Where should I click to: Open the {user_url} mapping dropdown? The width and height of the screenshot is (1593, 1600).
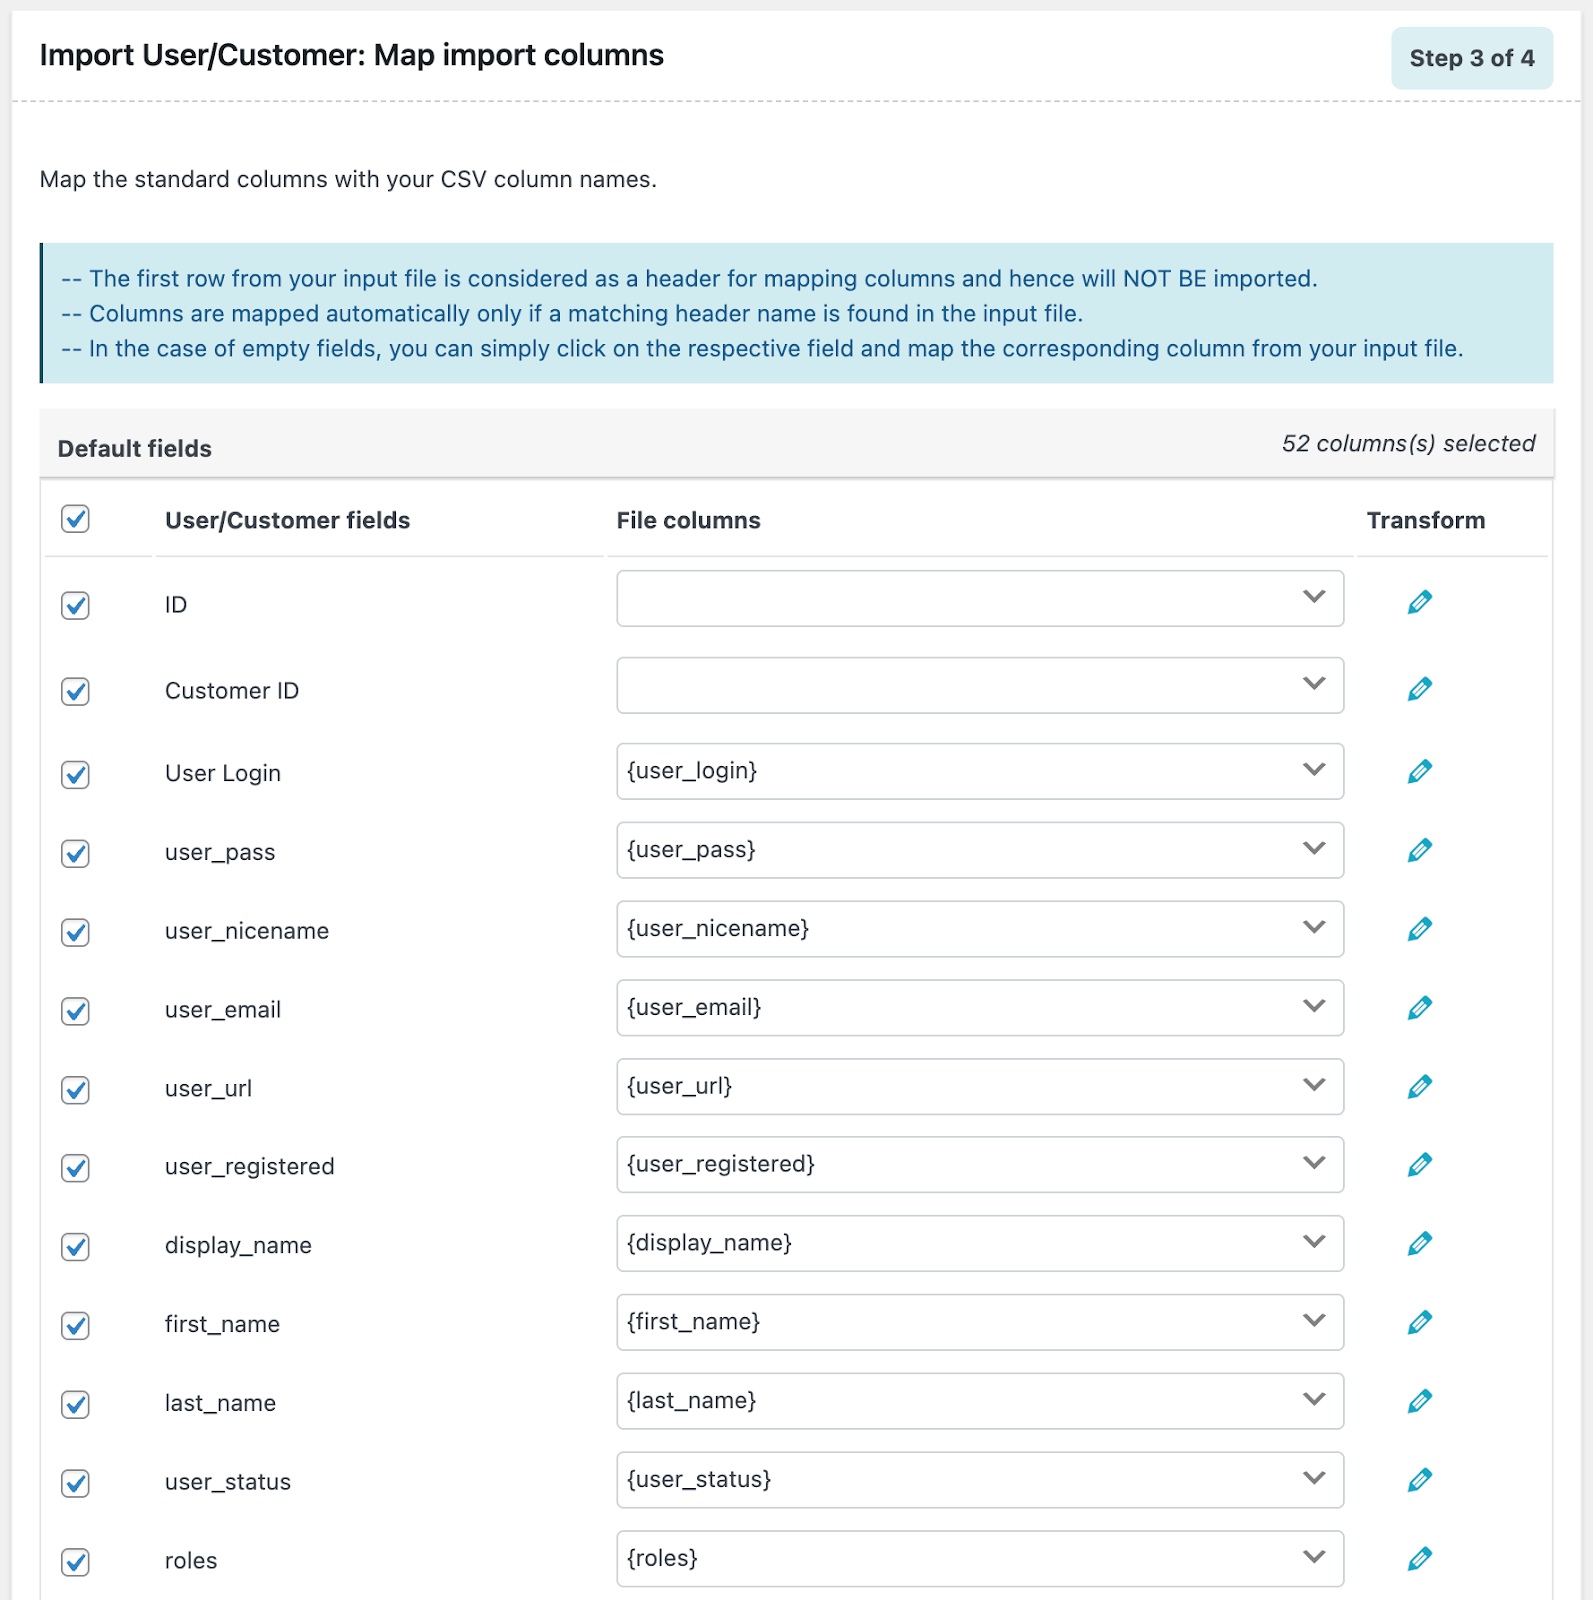click(979, 1086)
